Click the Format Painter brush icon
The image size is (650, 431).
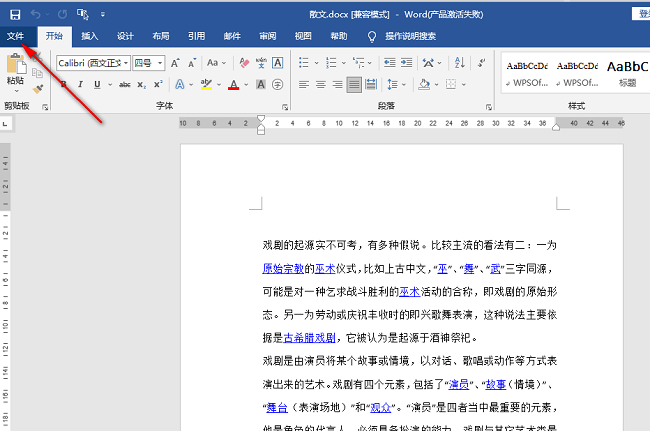[38, 89]
